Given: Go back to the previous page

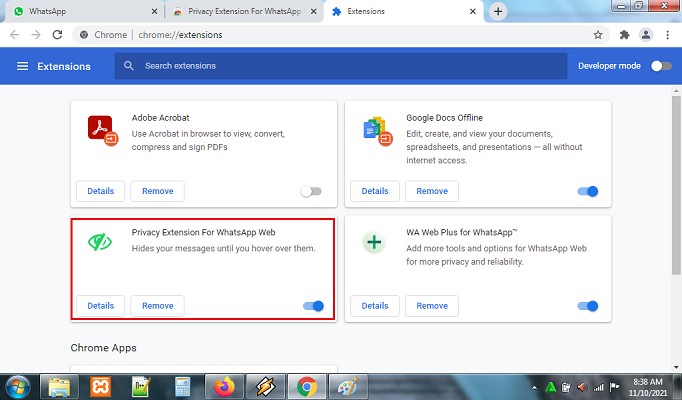Looking at the screenshot, I should [x=15, y=35].
